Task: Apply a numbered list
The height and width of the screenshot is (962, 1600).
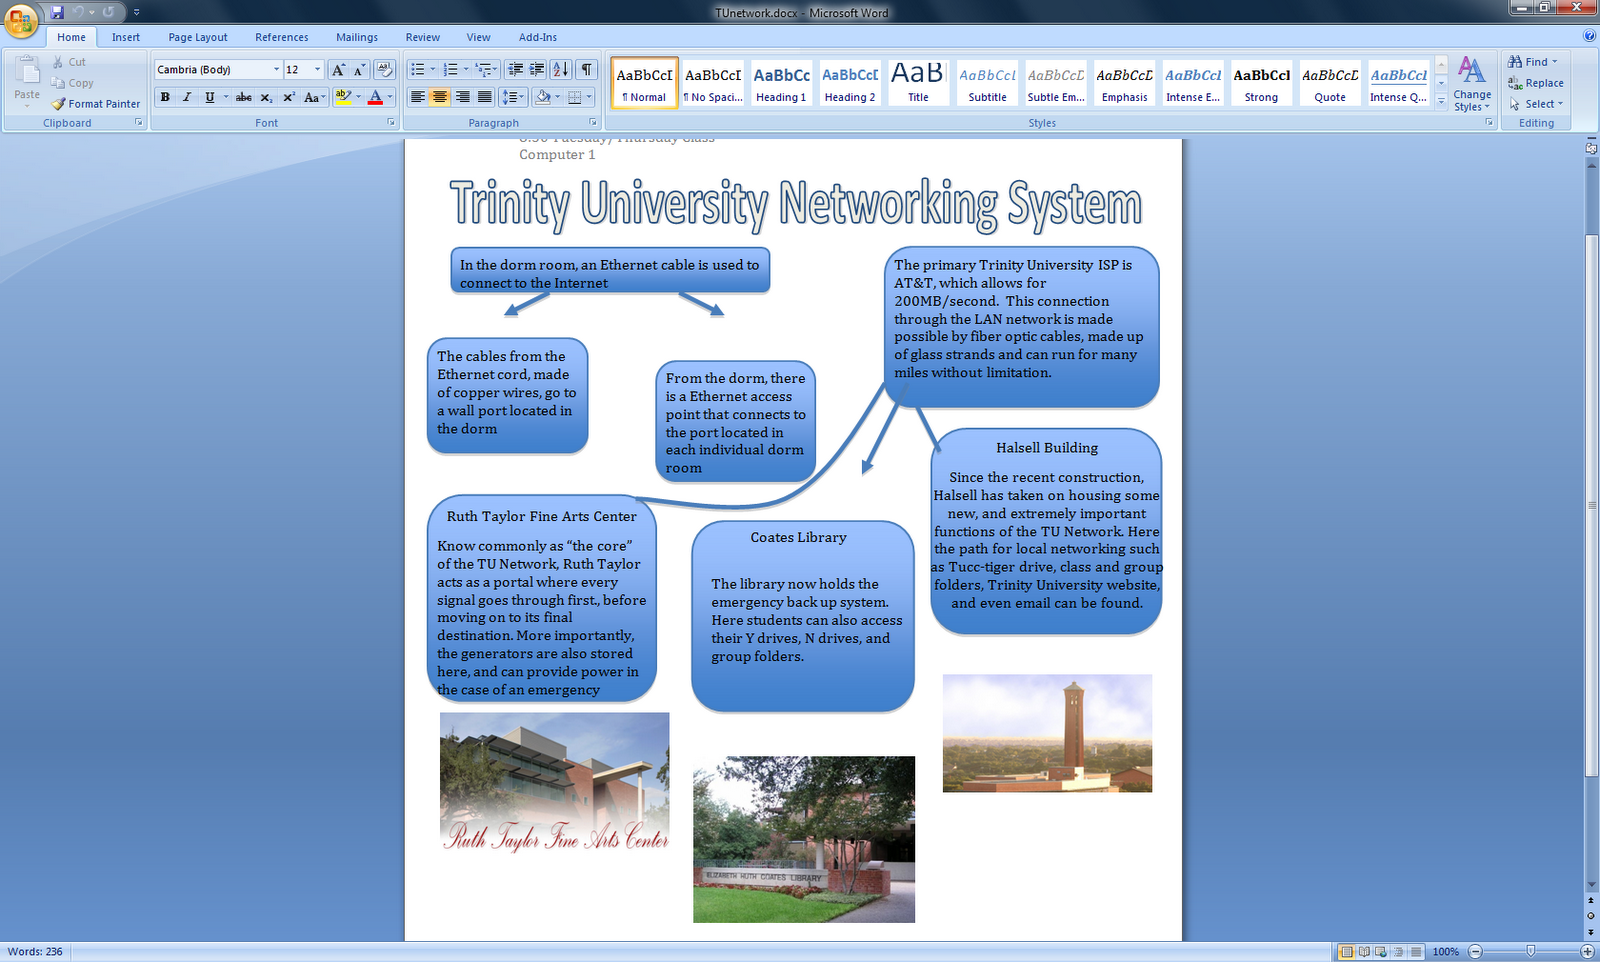Action: [450, 69]
